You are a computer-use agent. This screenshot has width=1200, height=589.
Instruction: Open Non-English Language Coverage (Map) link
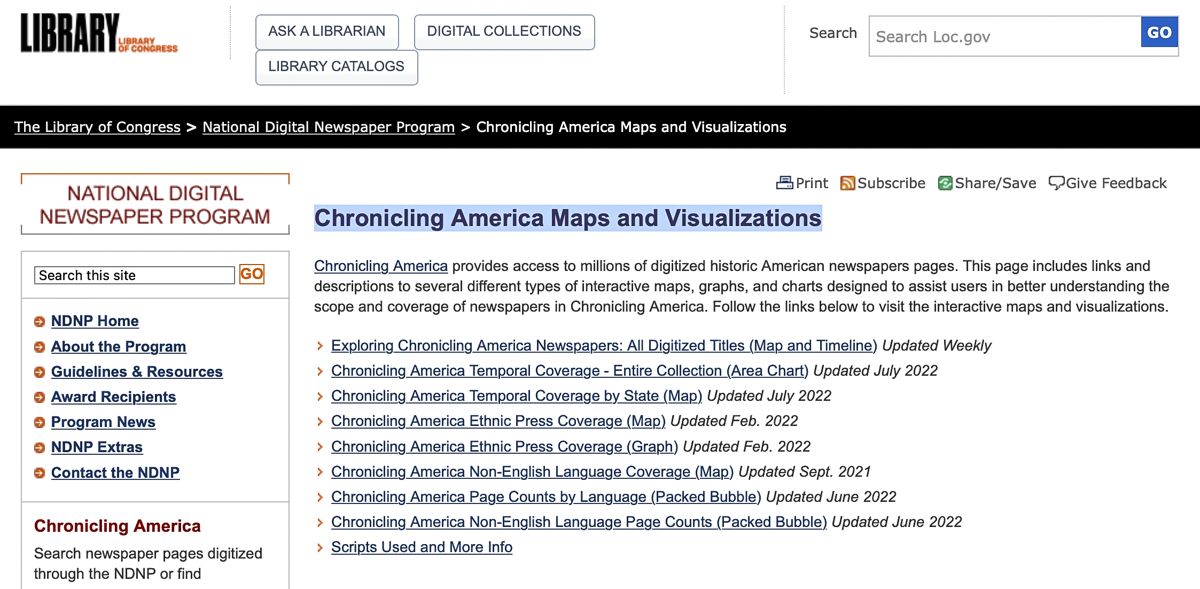(532, 471)
